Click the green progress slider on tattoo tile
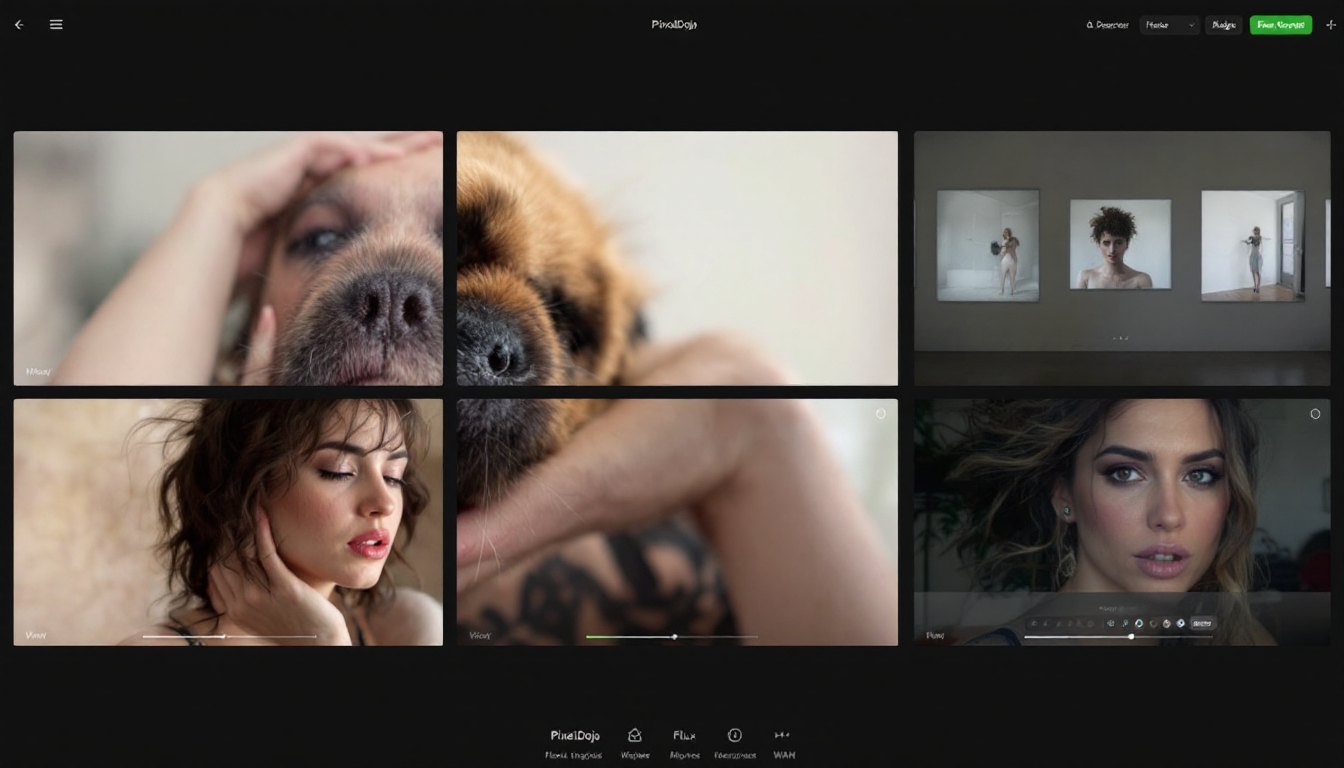1344x768 pixels. (x=672, y=636)
